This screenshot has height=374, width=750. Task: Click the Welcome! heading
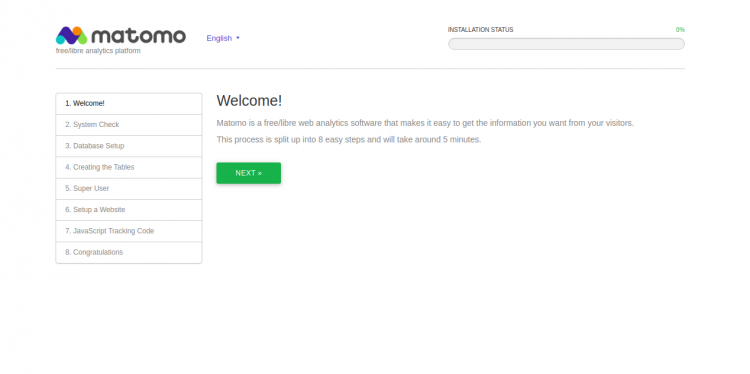[249, 101]
